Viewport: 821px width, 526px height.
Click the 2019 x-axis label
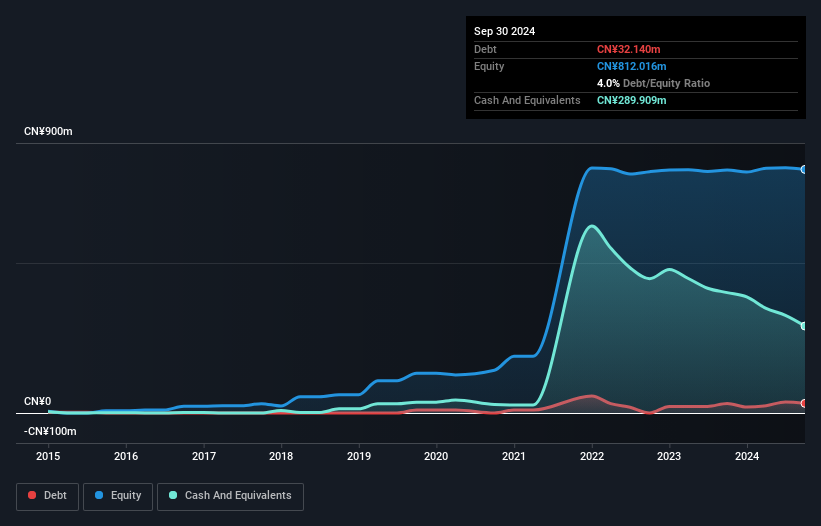click(359, 456)
